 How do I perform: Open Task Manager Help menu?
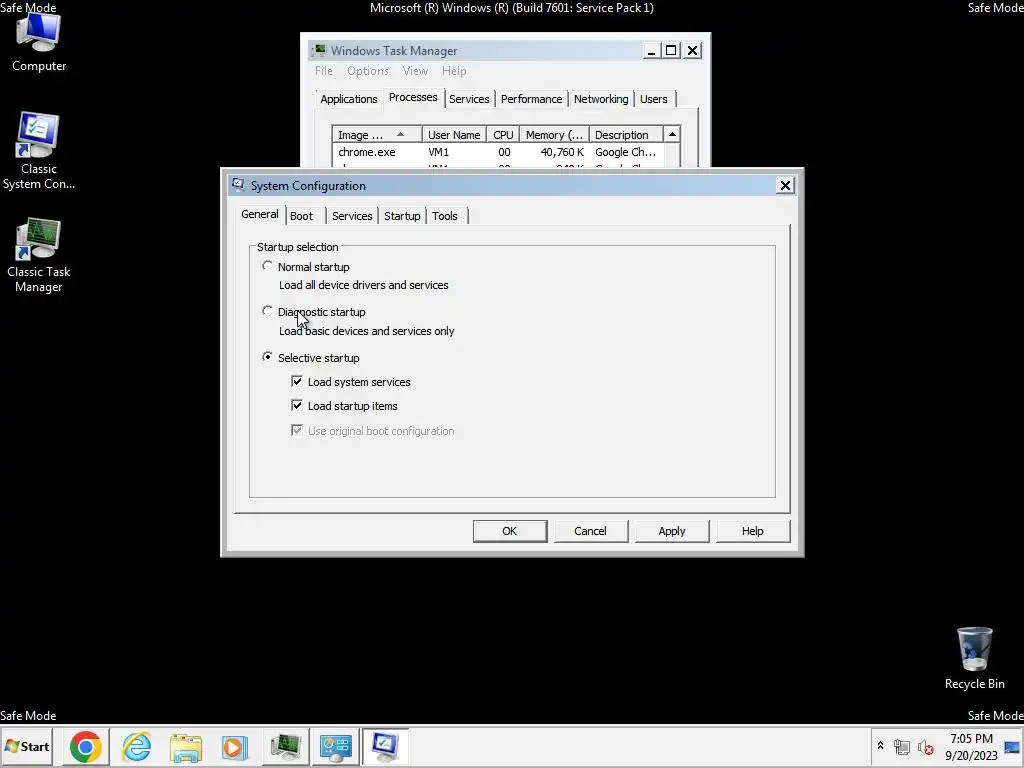click(x=454, y=71)
